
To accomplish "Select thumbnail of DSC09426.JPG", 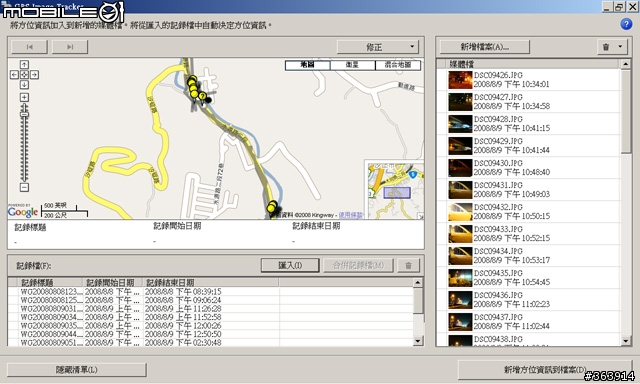I will (460, 80).
